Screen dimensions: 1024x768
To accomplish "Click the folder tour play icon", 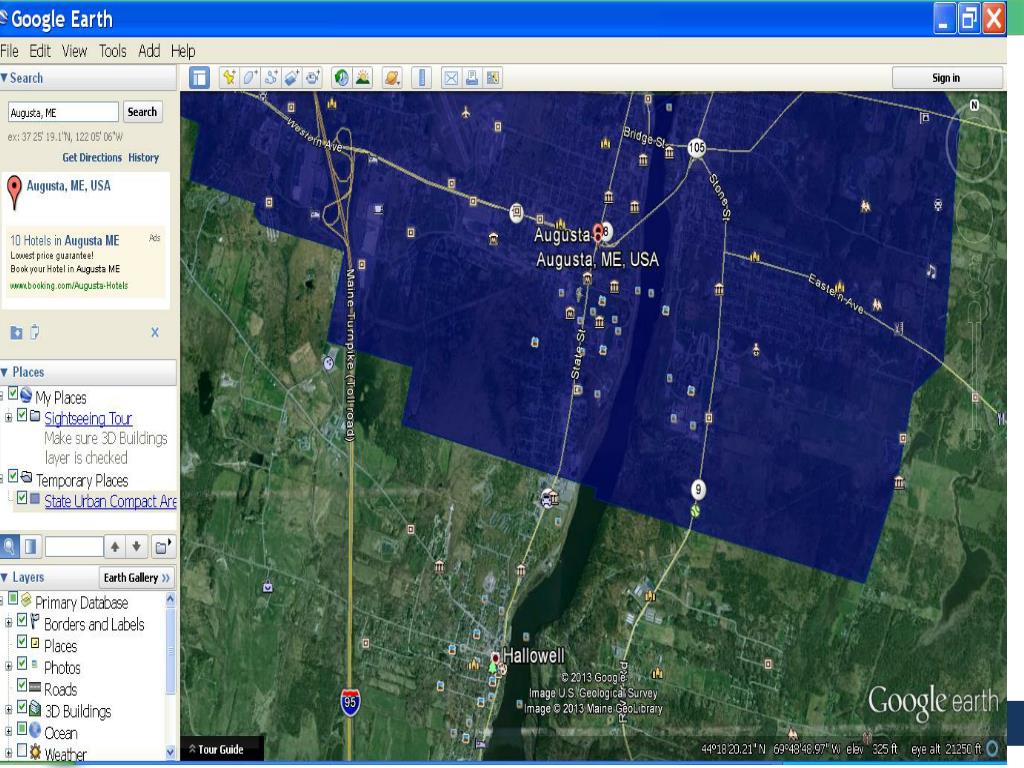I will tap(162, 546).
